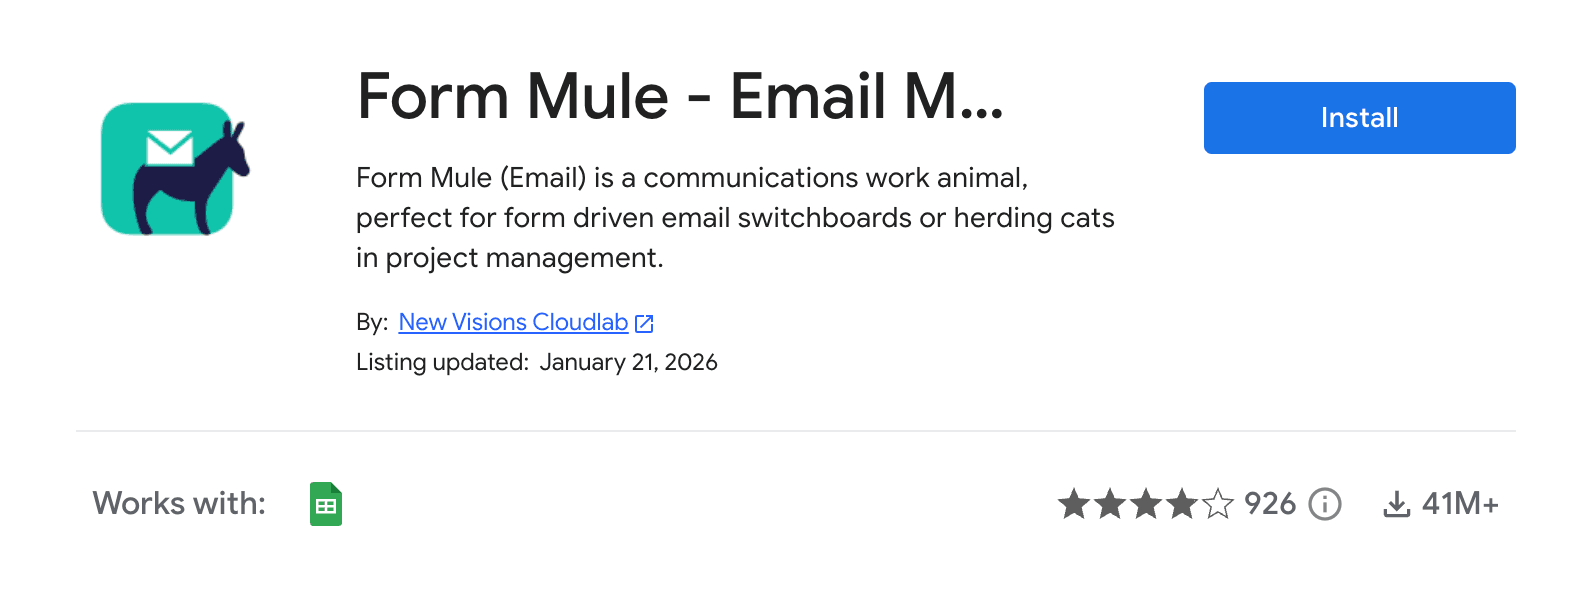The width and height of the screenshot is (1596, 598).
Task: Click the 41M+ installs count
Action: 1460,504
